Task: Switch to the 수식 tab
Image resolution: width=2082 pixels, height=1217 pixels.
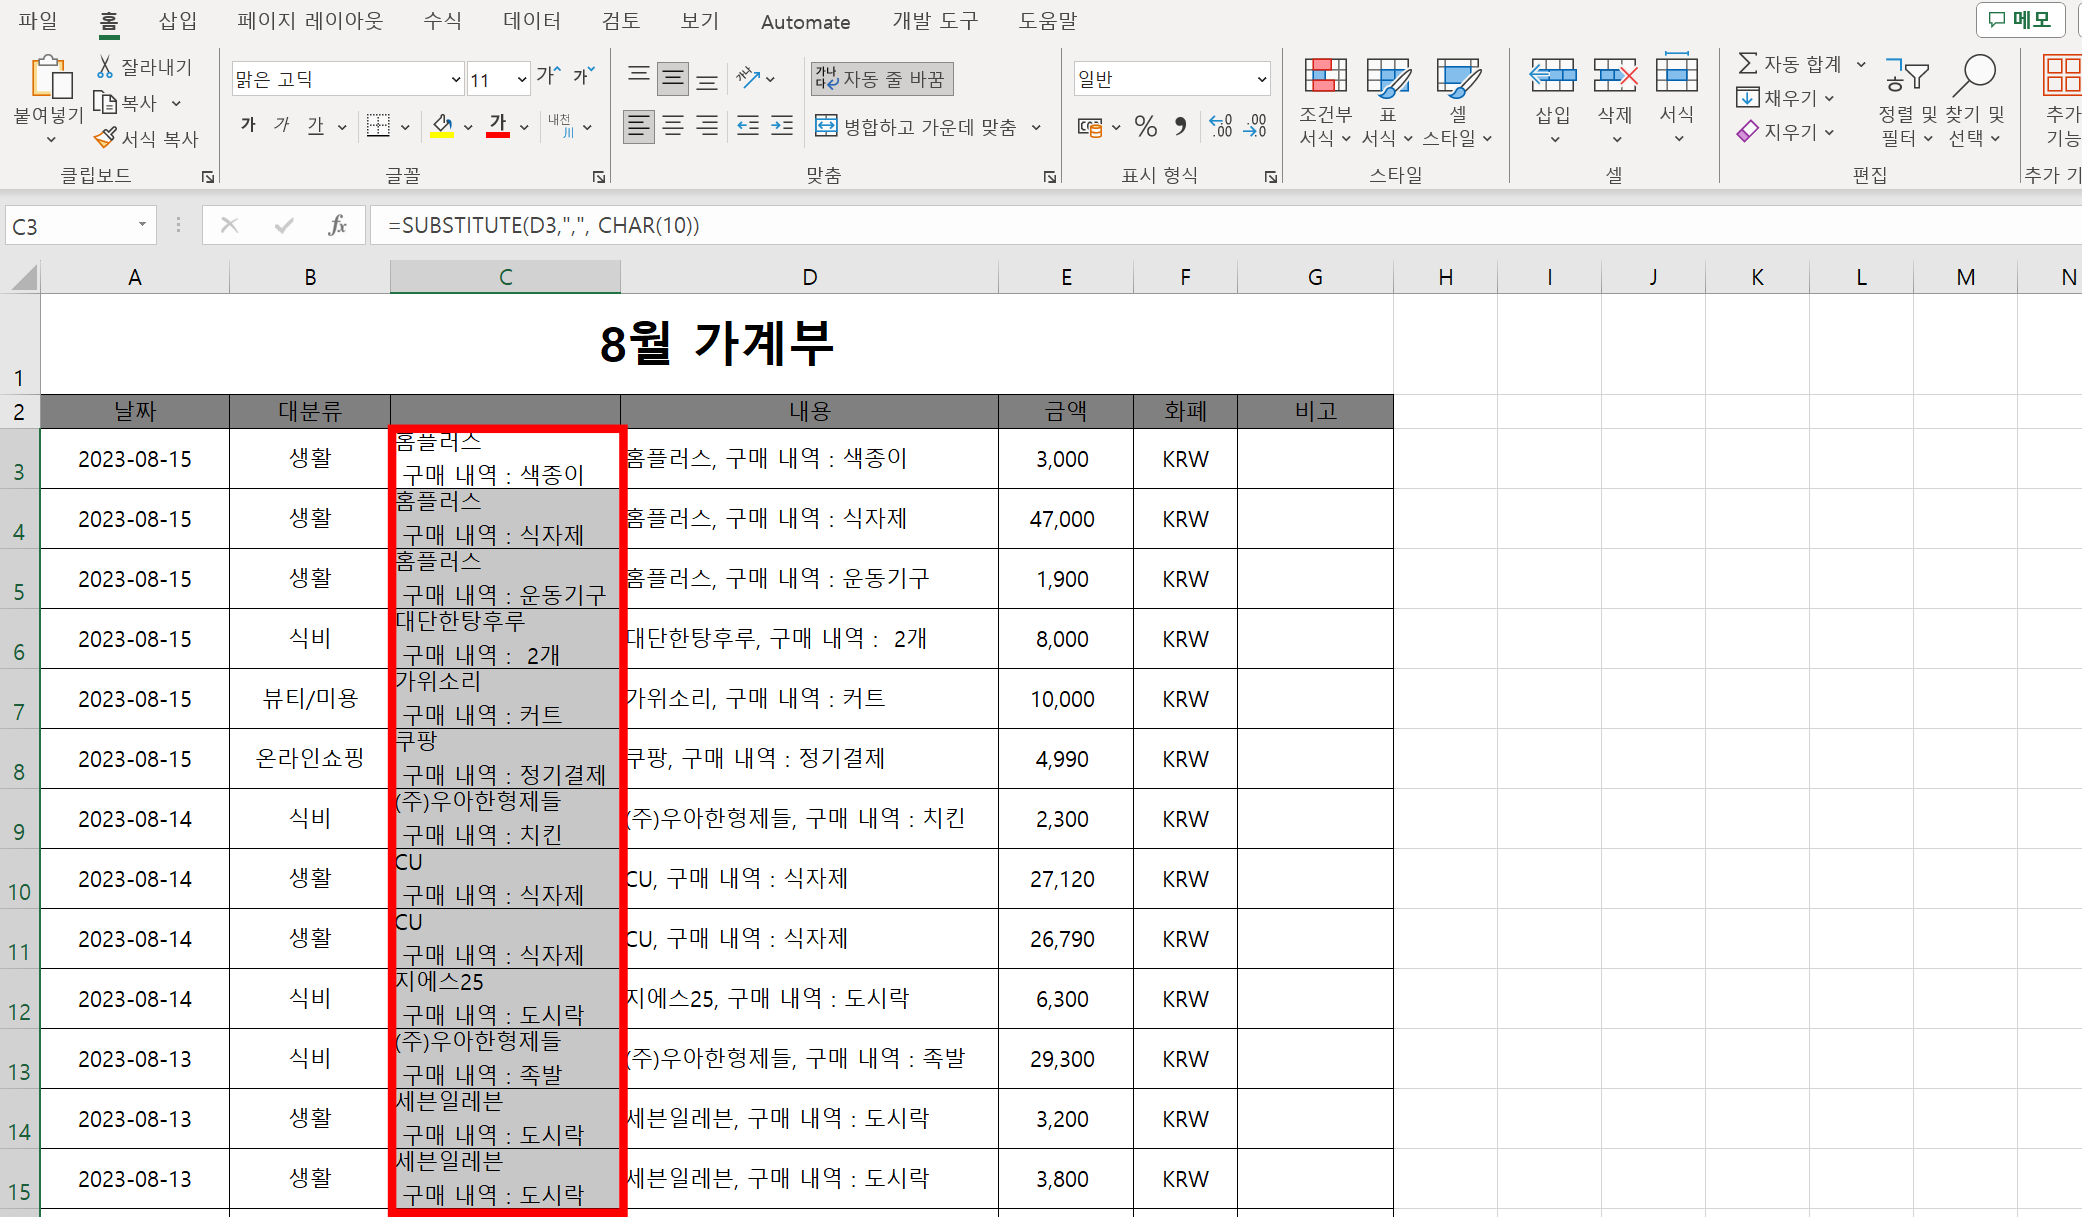Action: [x=443, y=20]
